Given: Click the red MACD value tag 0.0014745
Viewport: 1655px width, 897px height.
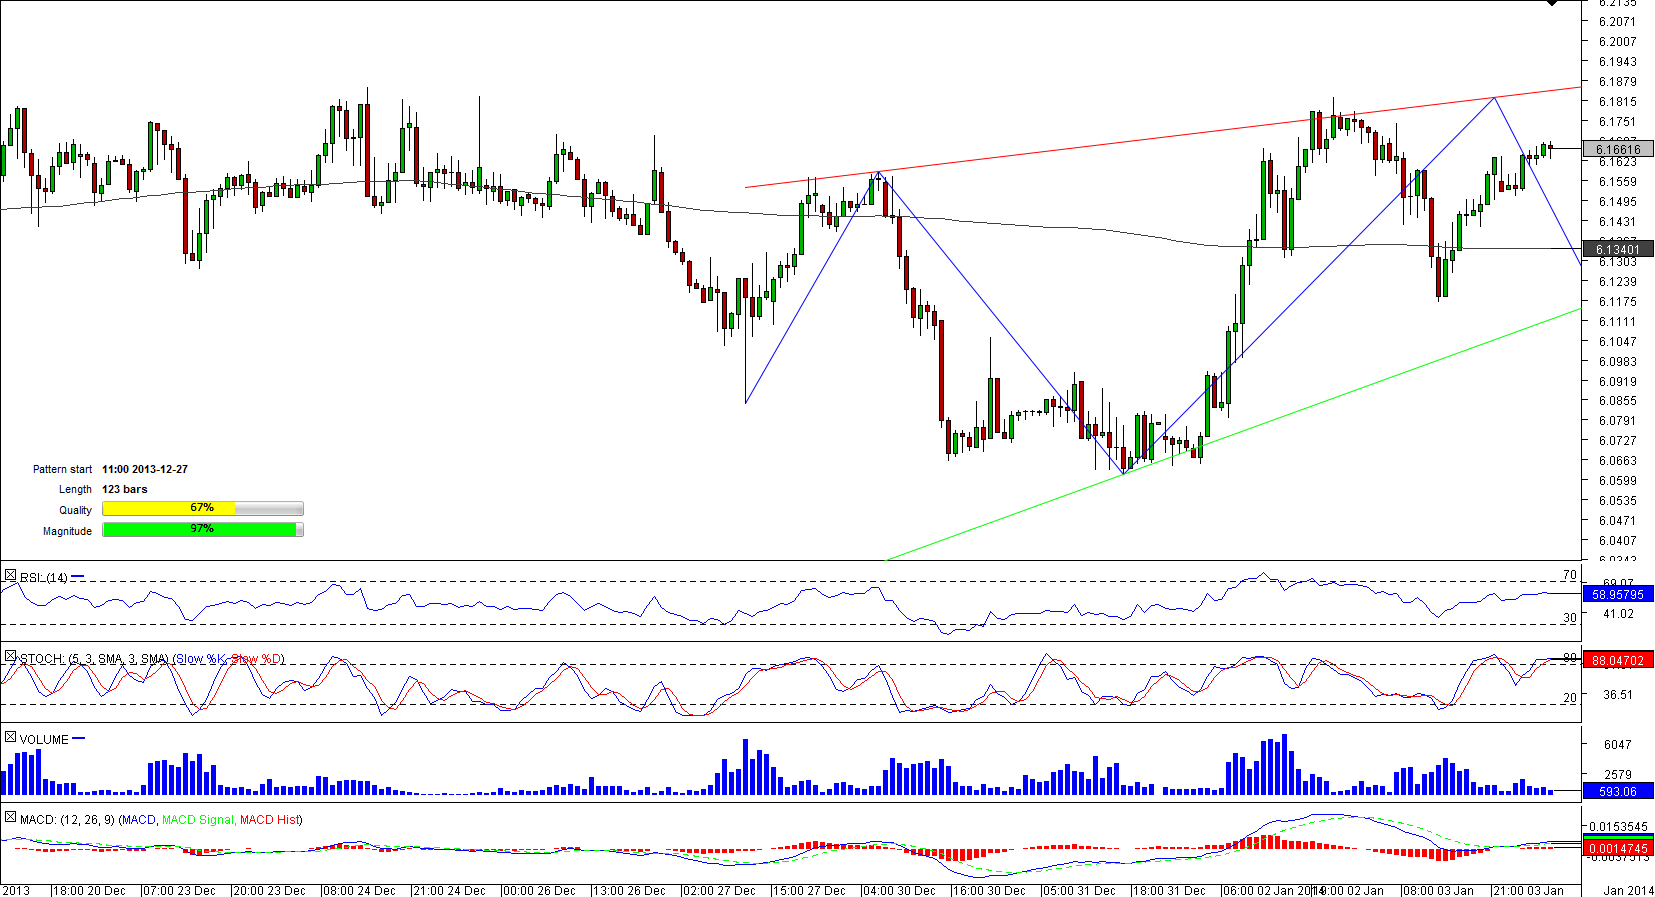Looking at the screenshot, I should click(x=1618, y=849).
